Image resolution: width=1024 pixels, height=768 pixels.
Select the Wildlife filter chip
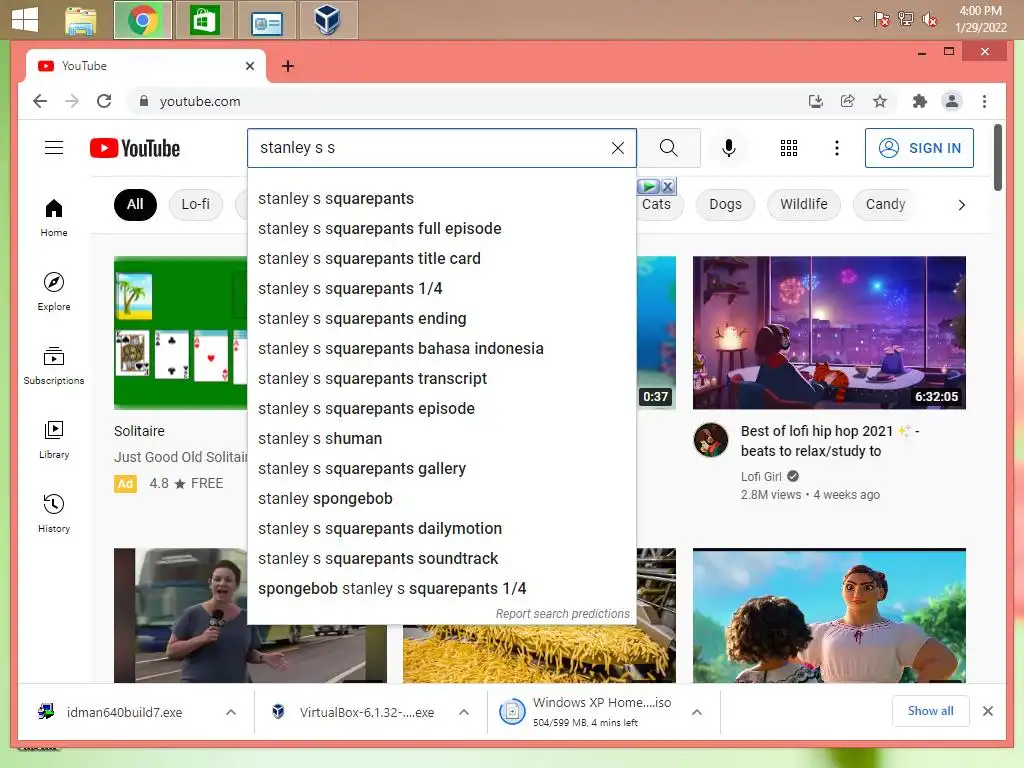click(x=803, y=204)
